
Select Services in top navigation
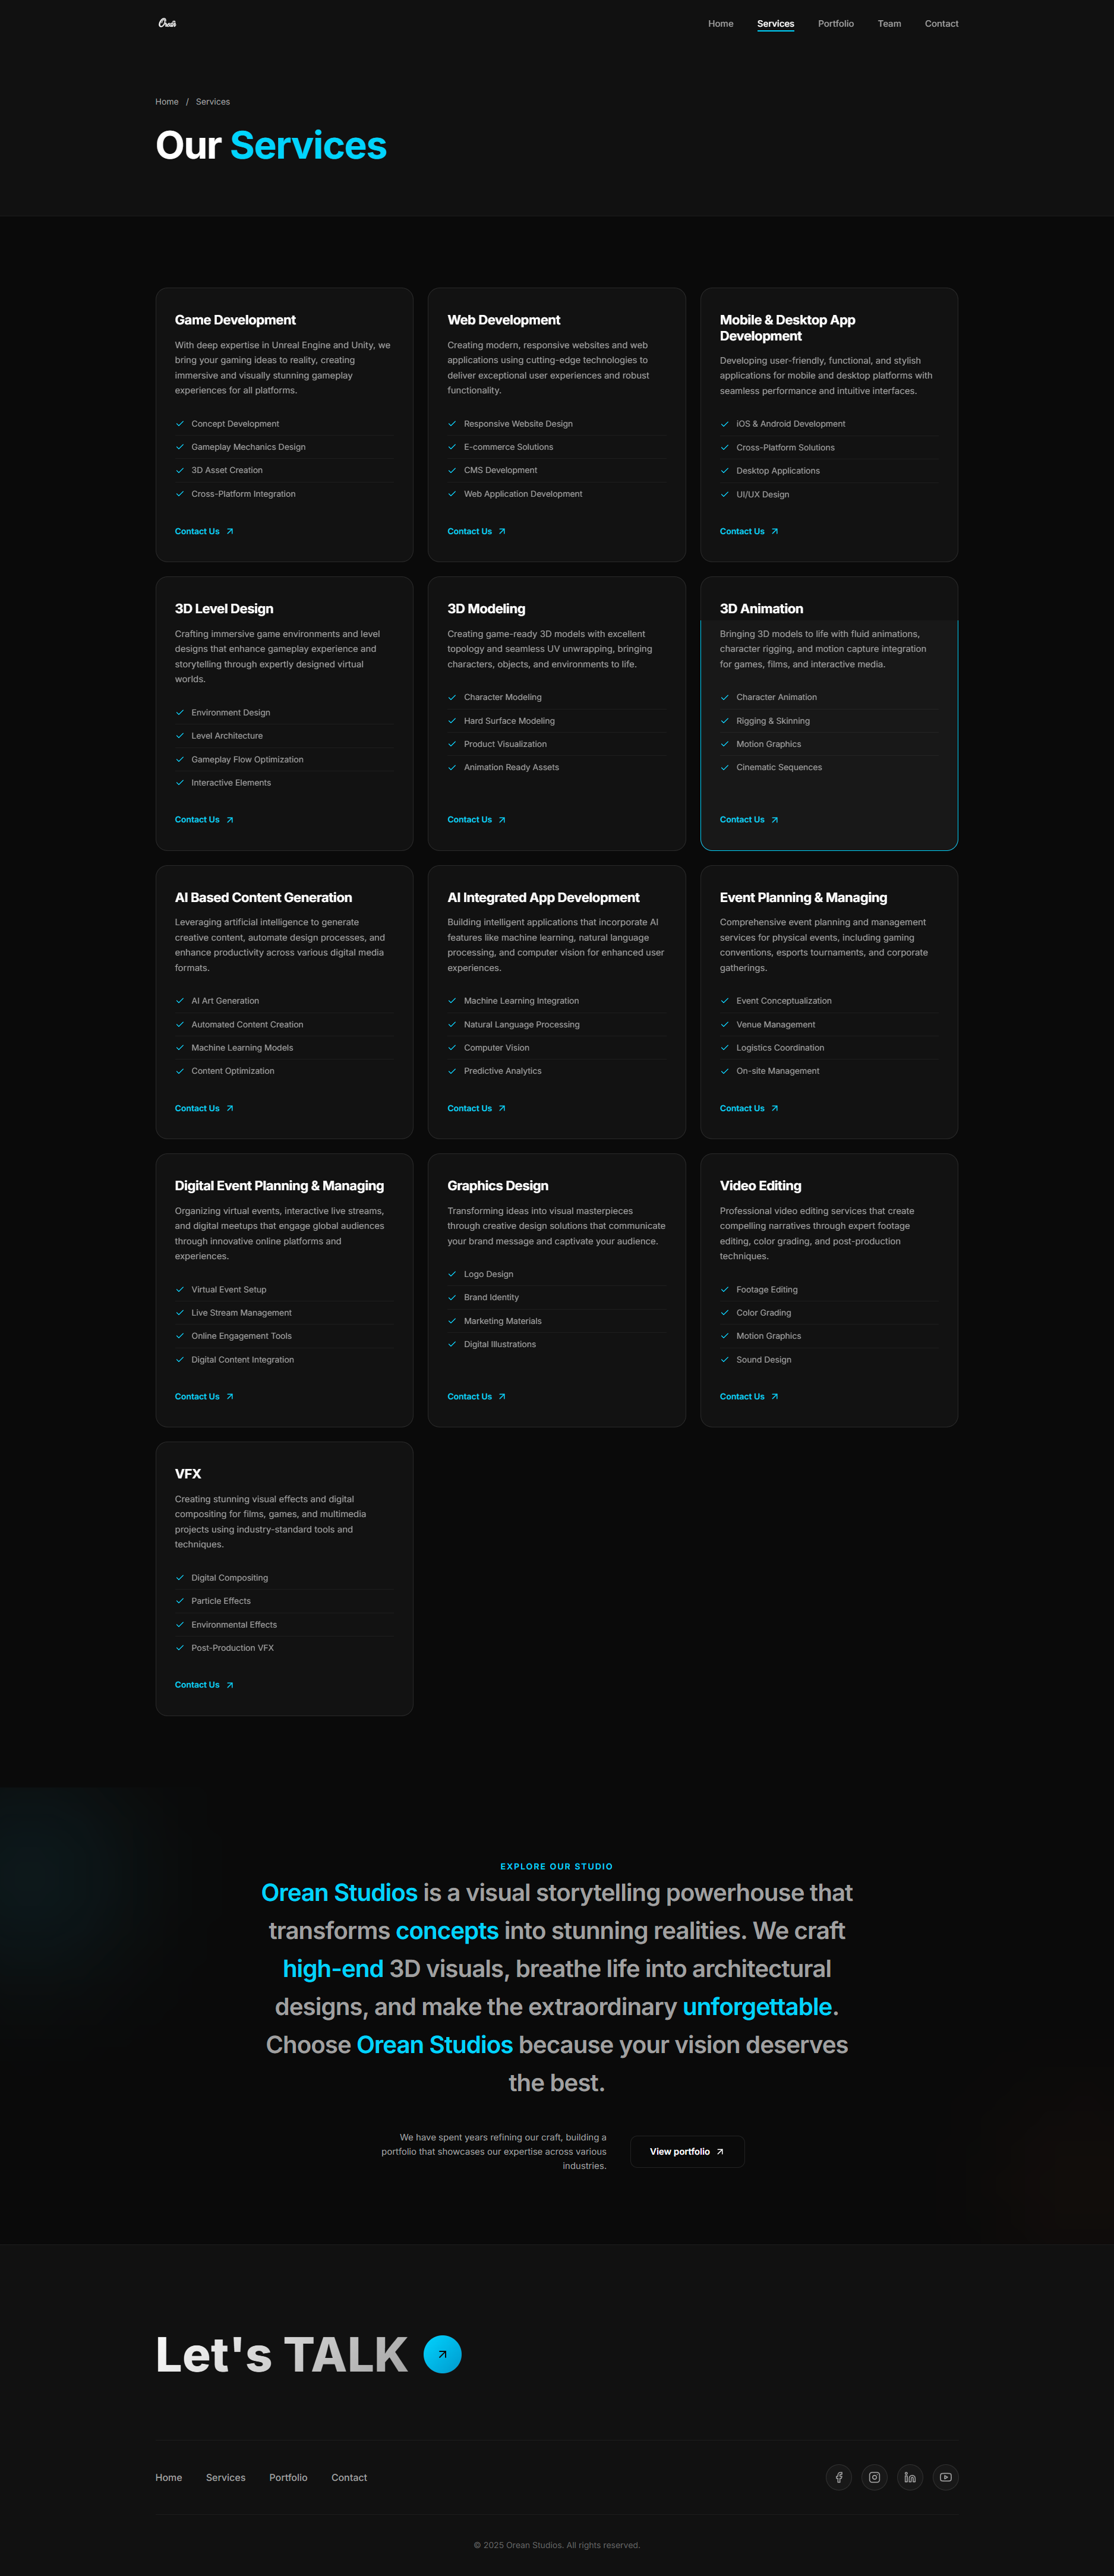point(775,24)
